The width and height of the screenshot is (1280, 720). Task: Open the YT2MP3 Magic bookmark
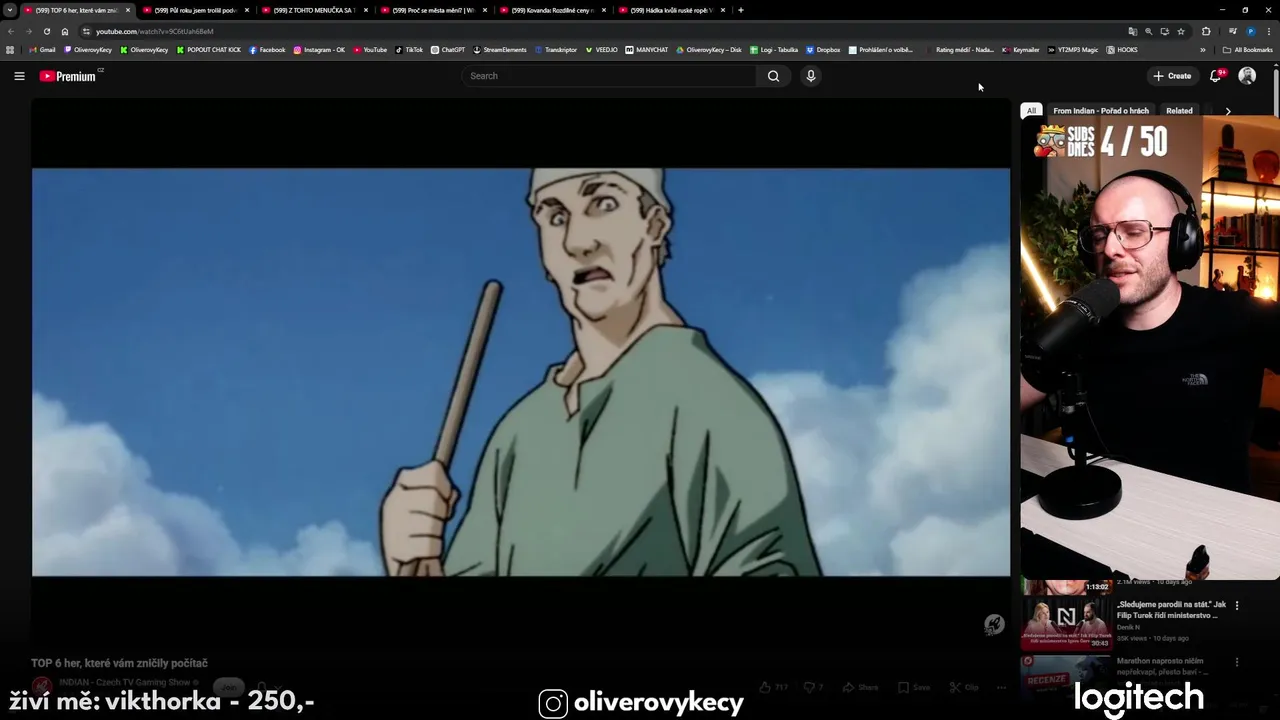1073,50
